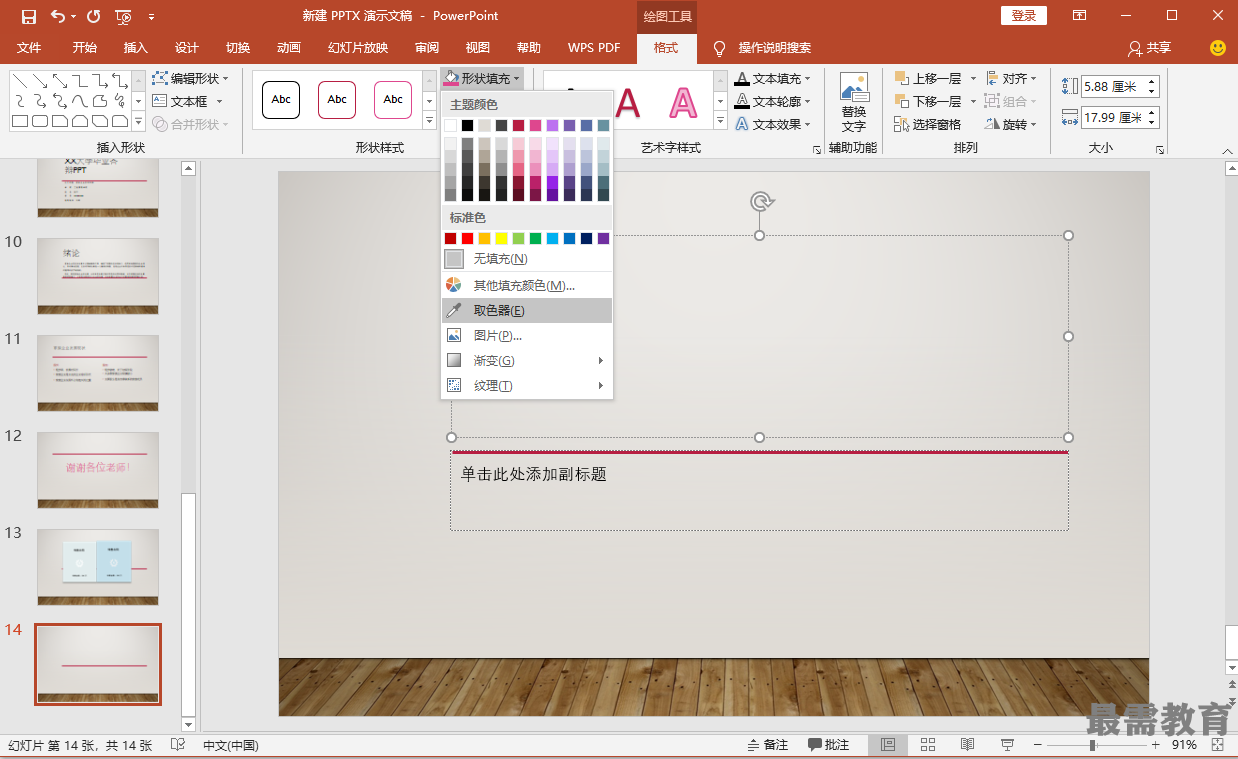Switch to the Slide Show (幻灯片放映) tab
The image size is (1238, 759).
[x=358, y=48]
